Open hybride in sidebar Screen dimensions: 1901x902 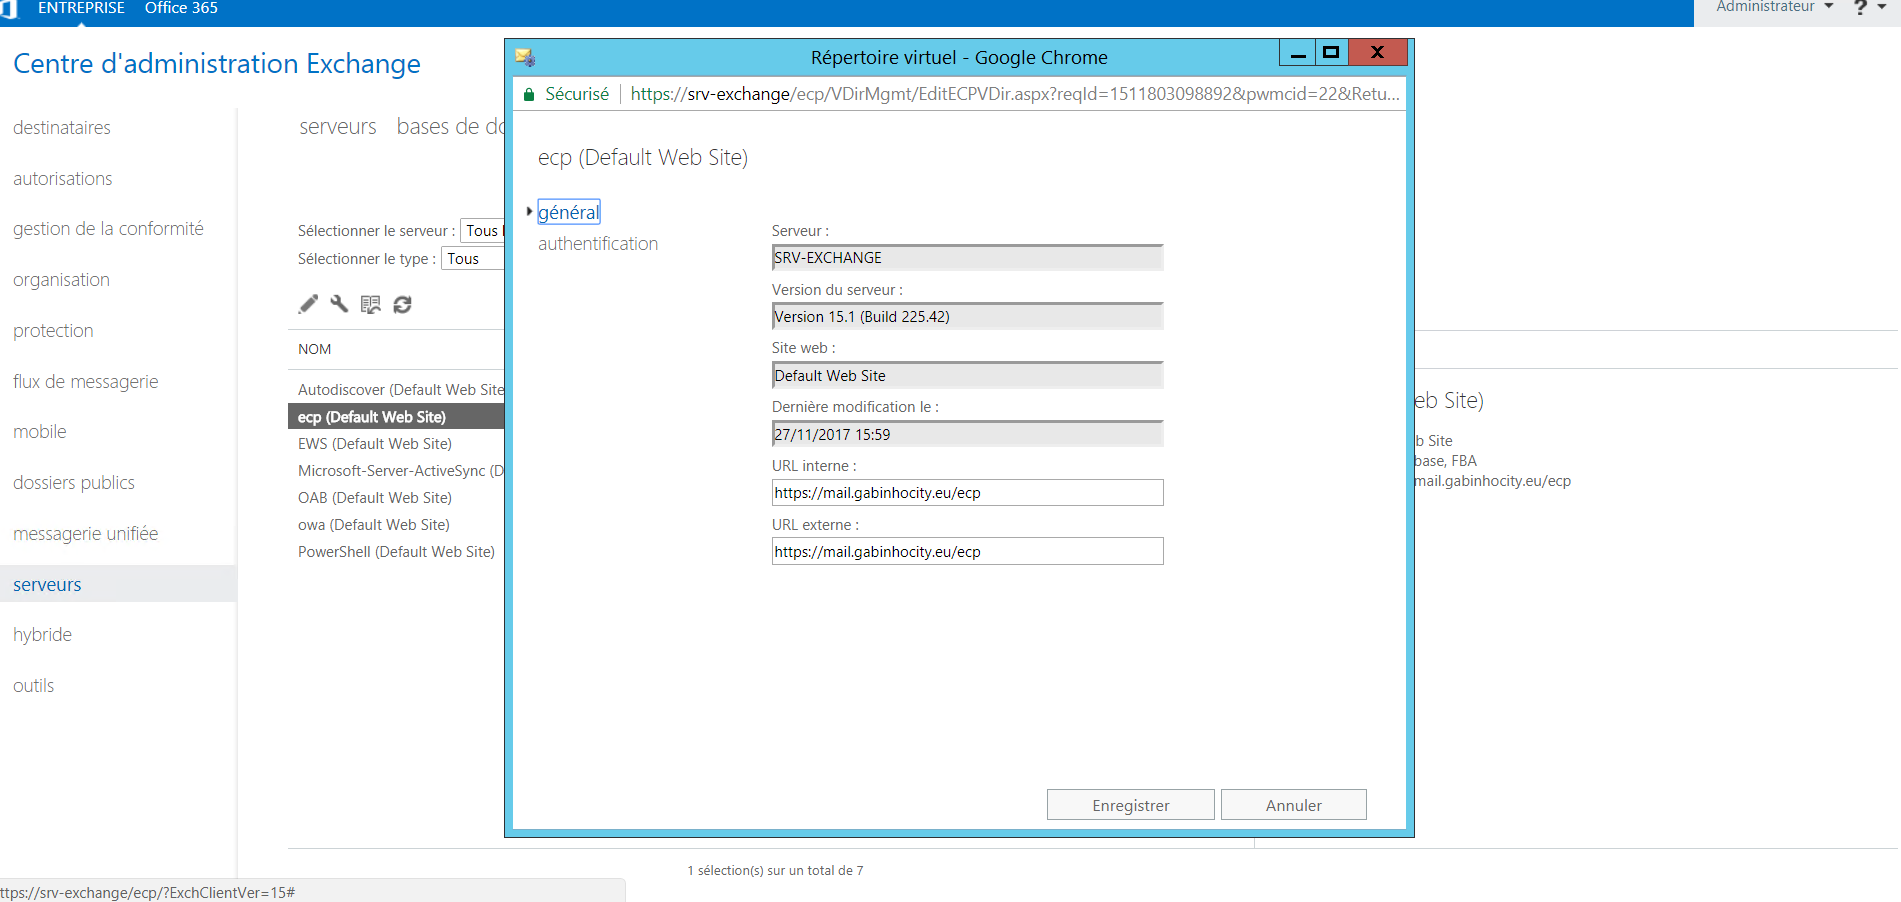coord(42,635)
